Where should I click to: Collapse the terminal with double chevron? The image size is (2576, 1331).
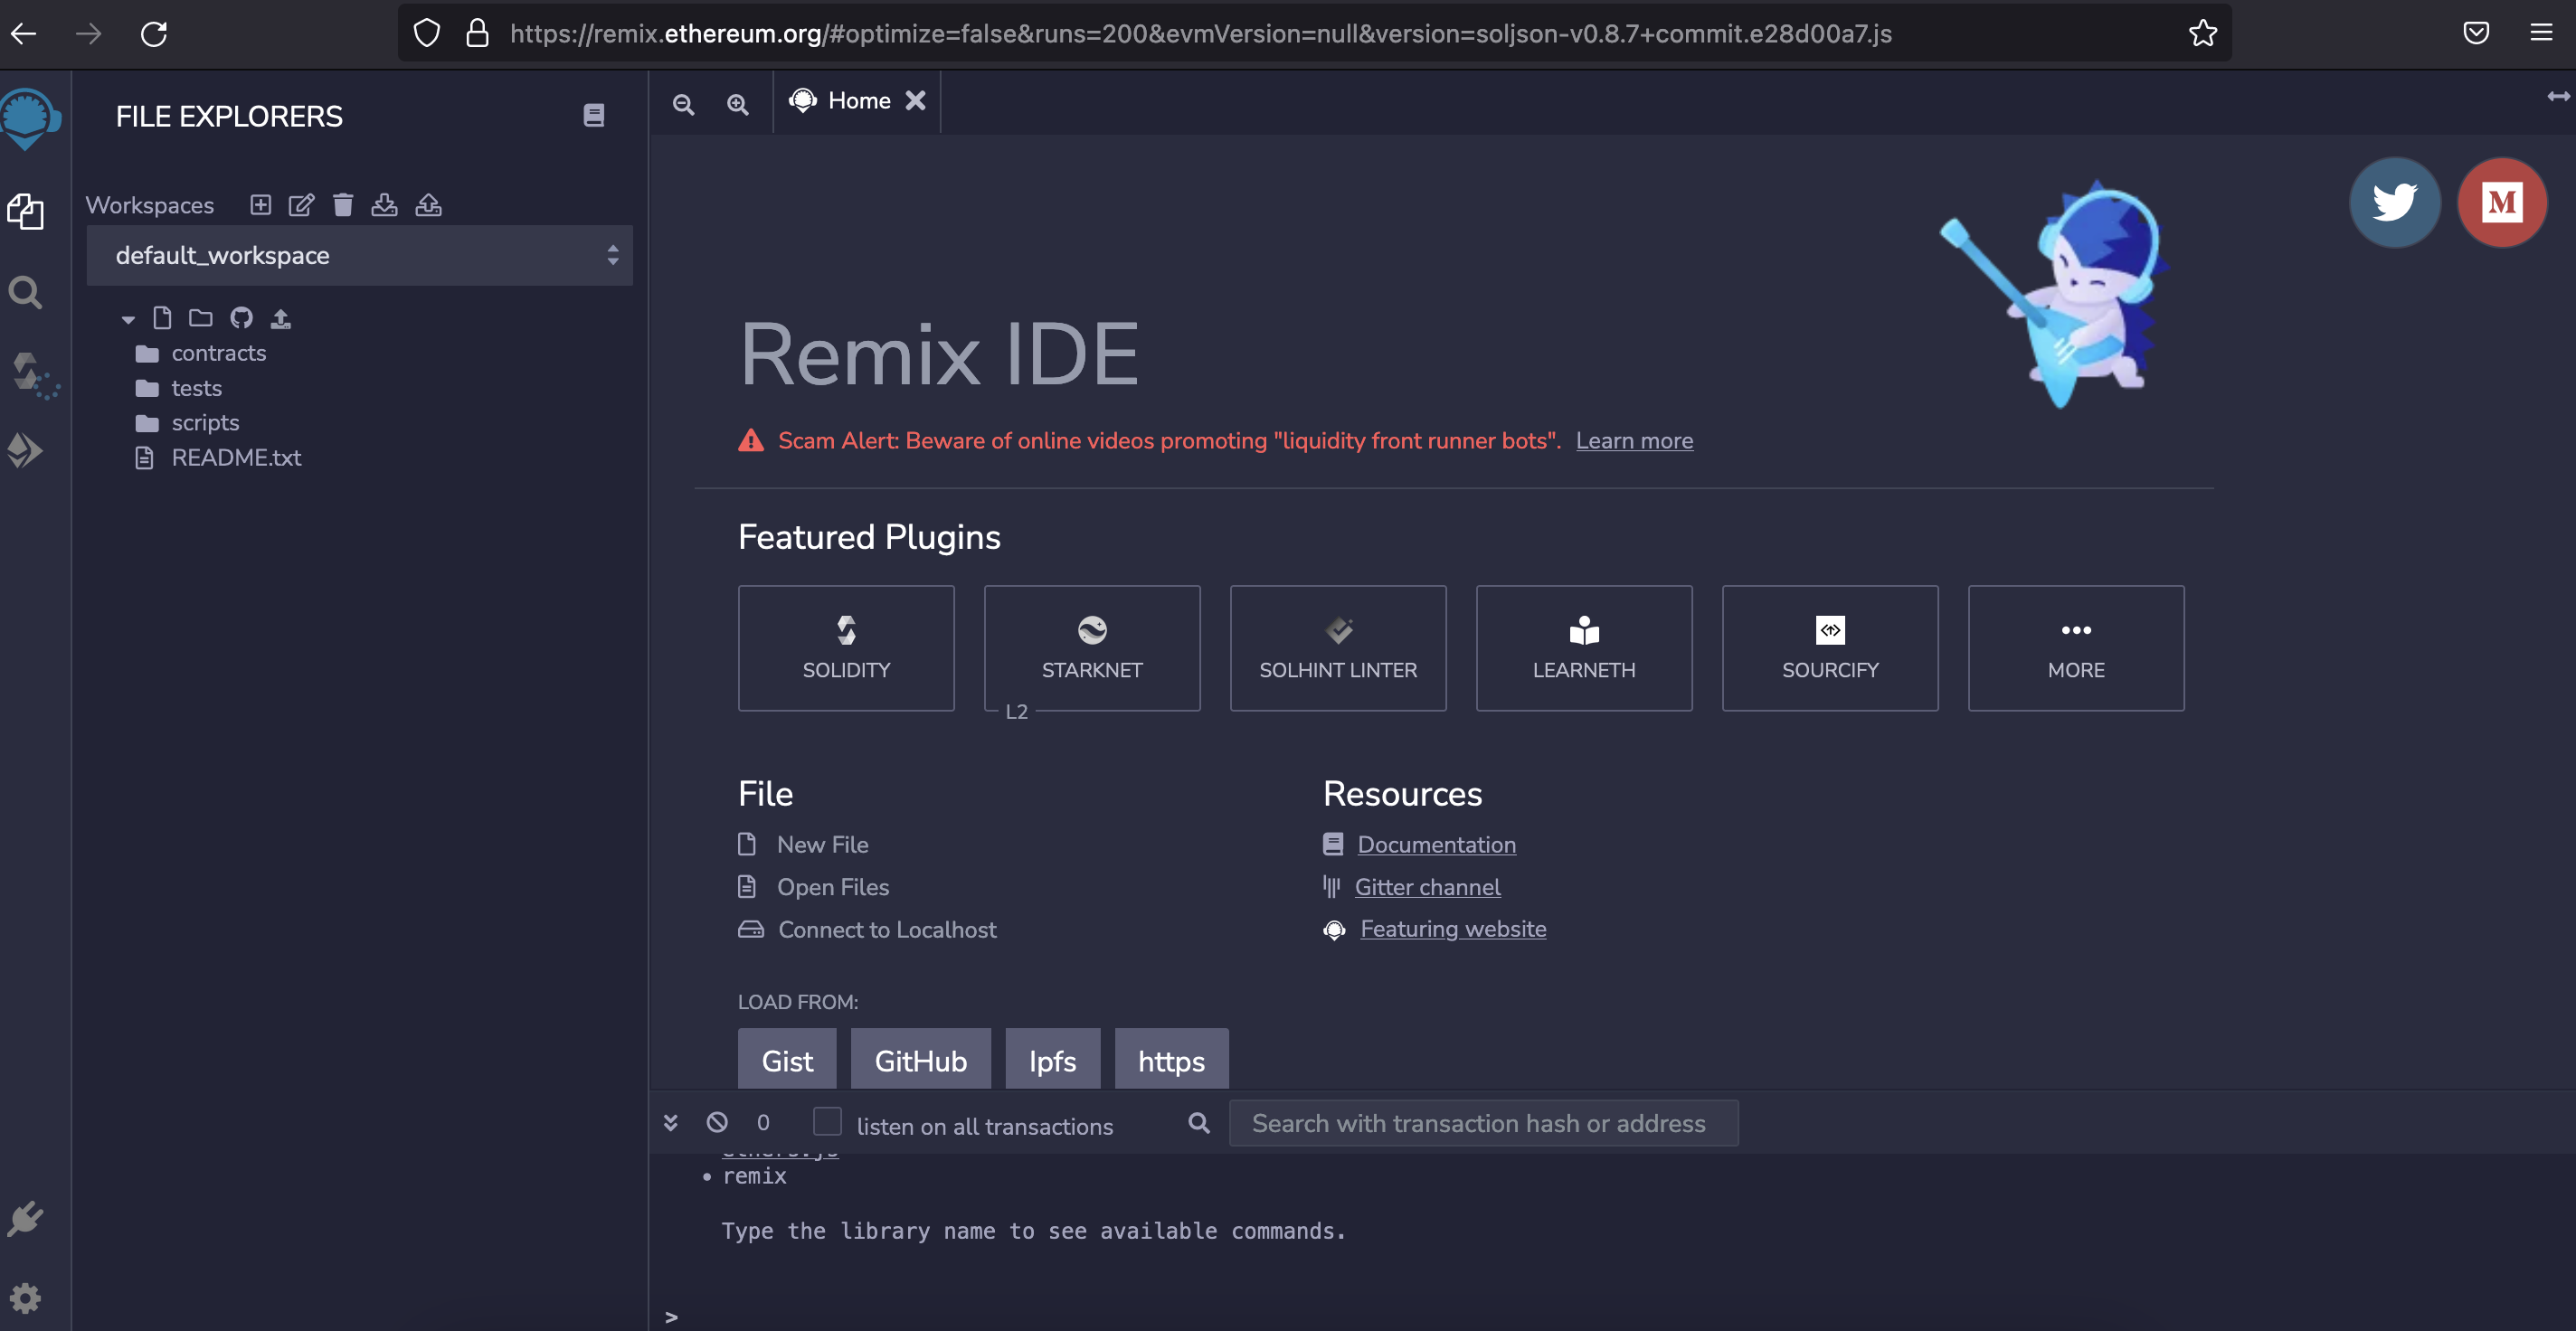click(x=671, y=1122)
